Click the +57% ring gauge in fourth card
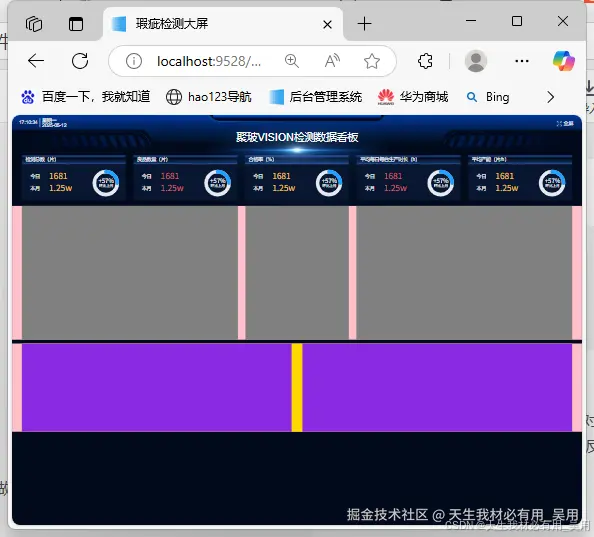This screenshot has height=537, width=594. click(x=441, y=183)
